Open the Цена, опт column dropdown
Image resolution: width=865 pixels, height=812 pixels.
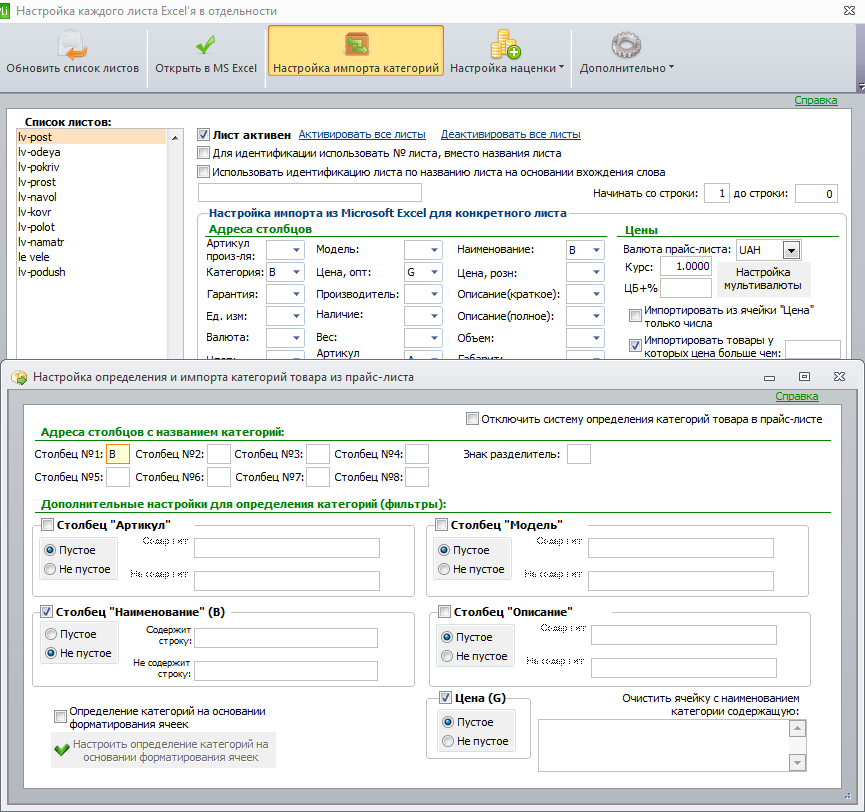point(434,272)
